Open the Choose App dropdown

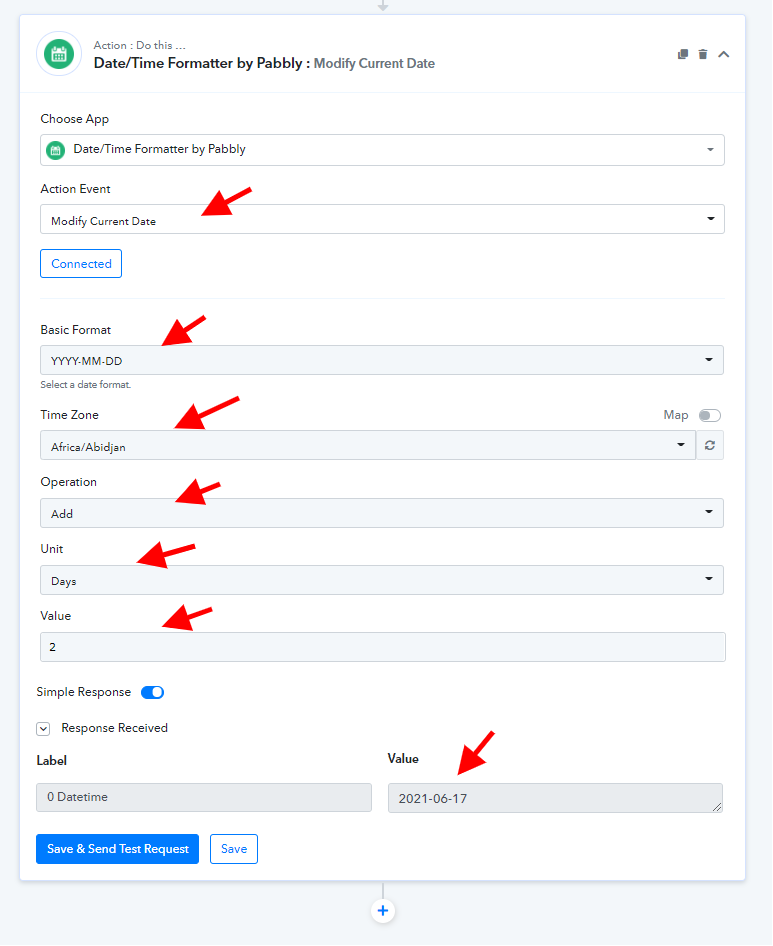pos(382,150)
